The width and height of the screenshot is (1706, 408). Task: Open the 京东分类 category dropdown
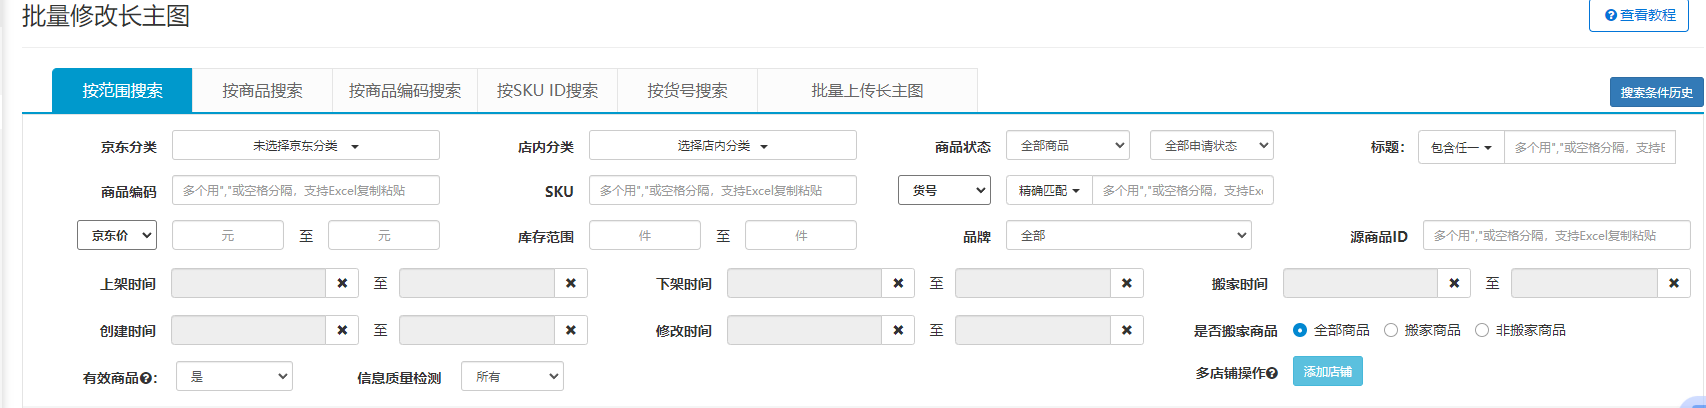coord(305,145)
